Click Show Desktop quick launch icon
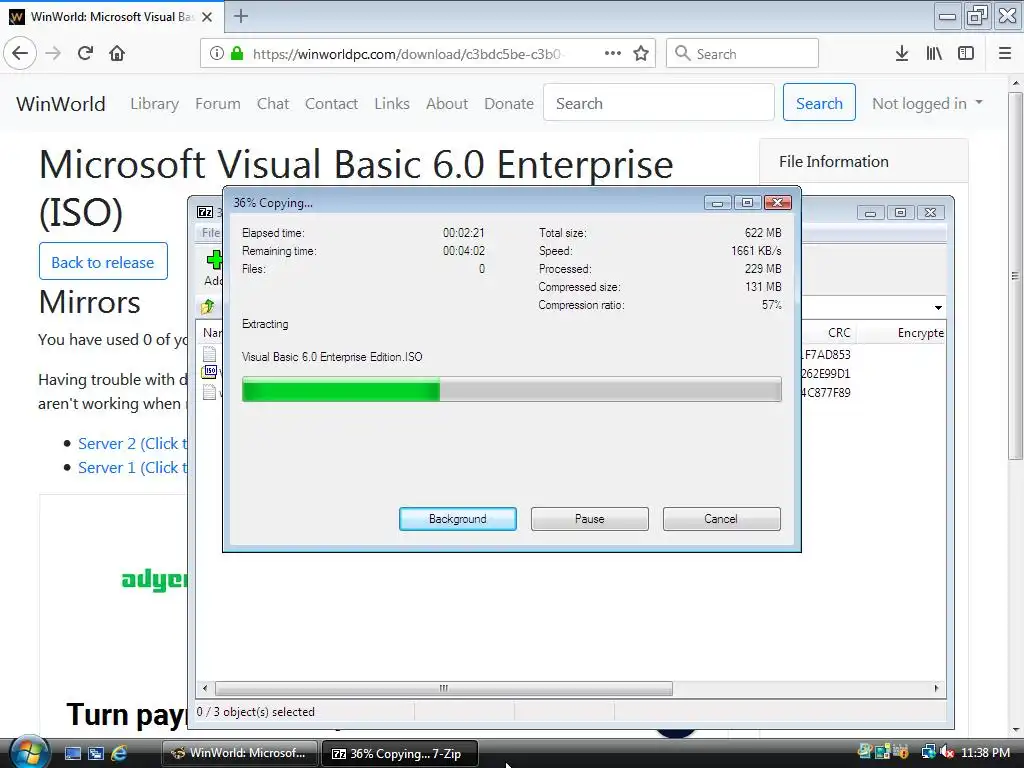This screenshot has width=1024, height=768. point(72,753)
